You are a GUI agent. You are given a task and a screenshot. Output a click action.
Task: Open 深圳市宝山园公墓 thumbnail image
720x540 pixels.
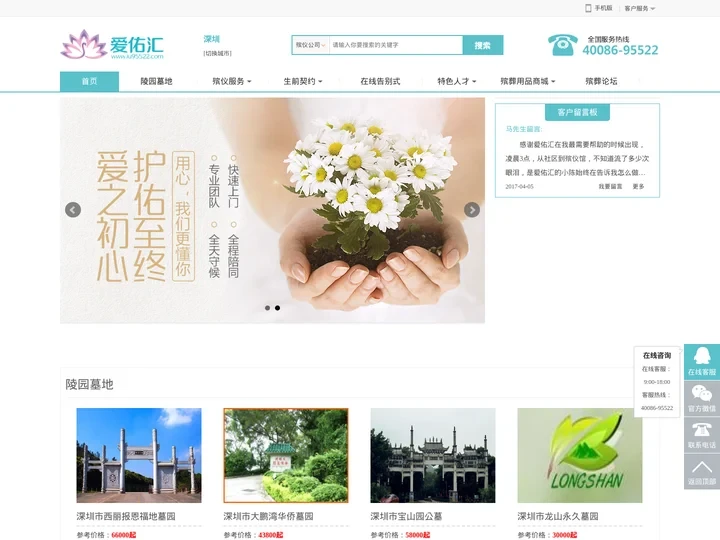tap(433, 456)
